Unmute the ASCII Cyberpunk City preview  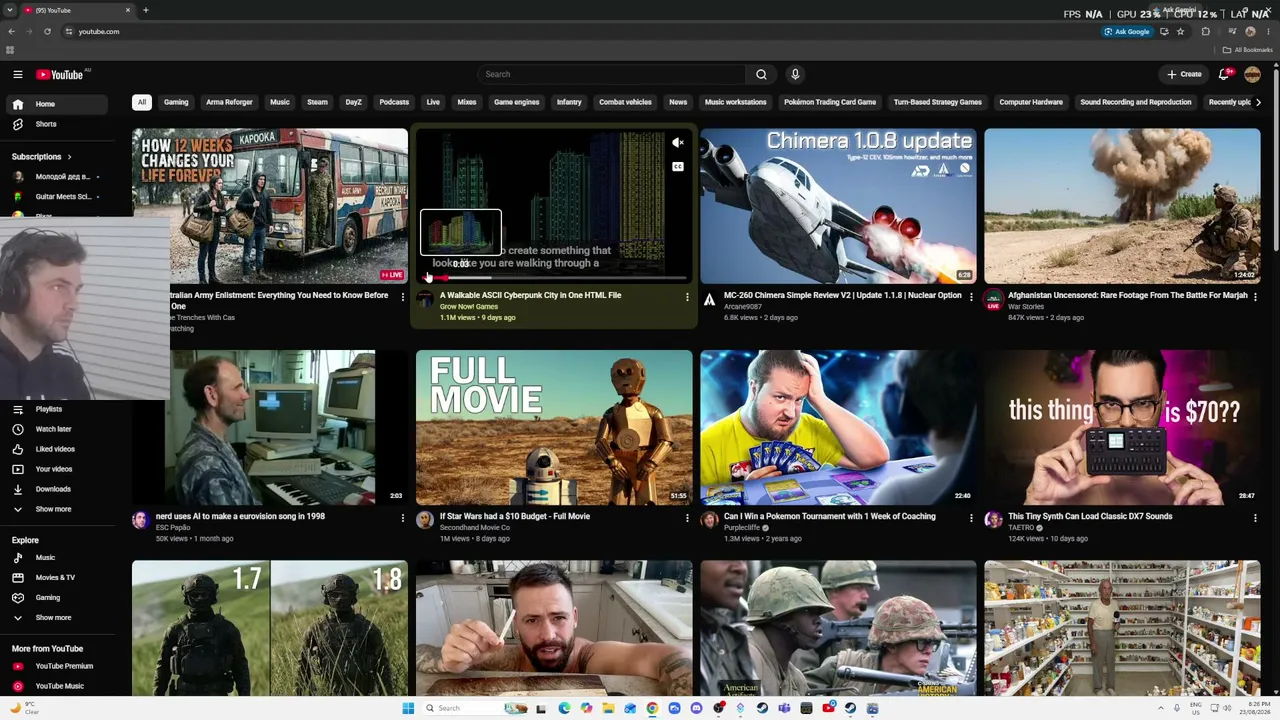[x=678, y=143]
